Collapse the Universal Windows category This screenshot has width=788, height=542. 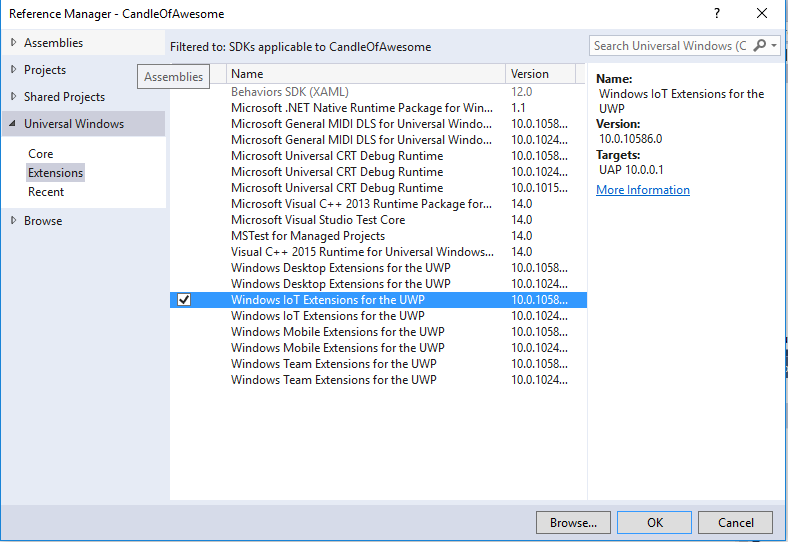pos(13,124)
